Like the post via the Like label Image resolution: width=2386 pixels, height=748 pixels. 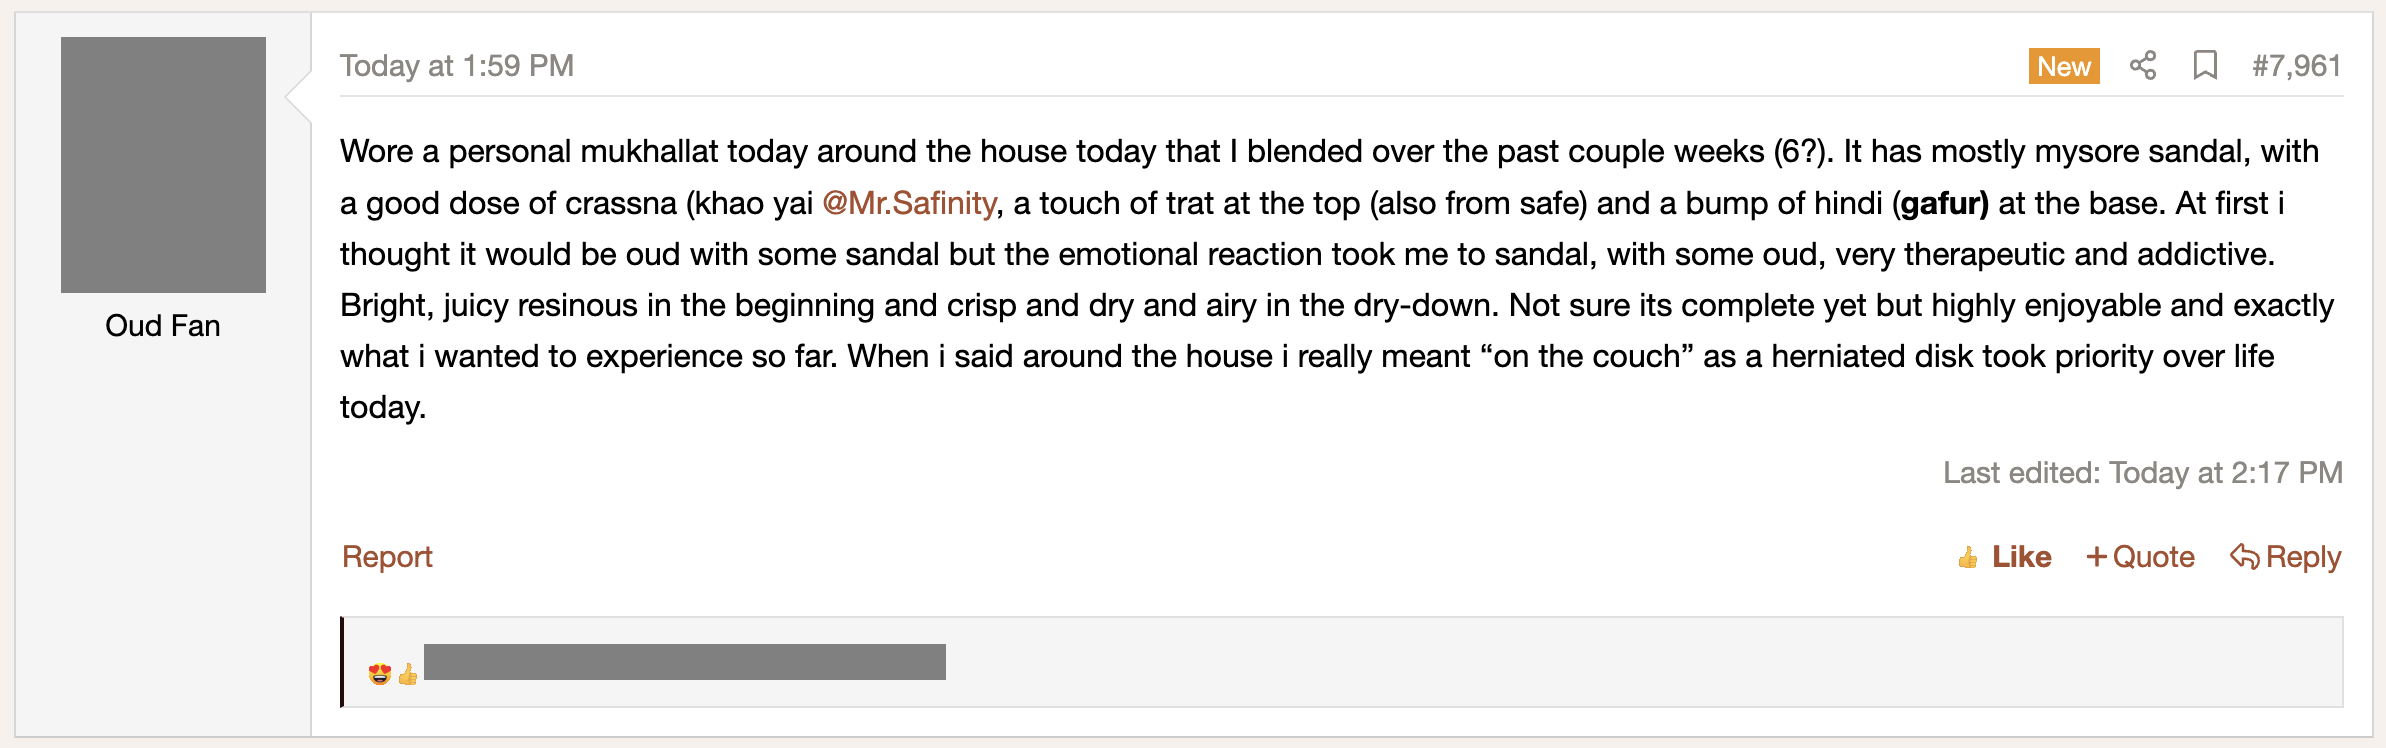coord(2021,557)
